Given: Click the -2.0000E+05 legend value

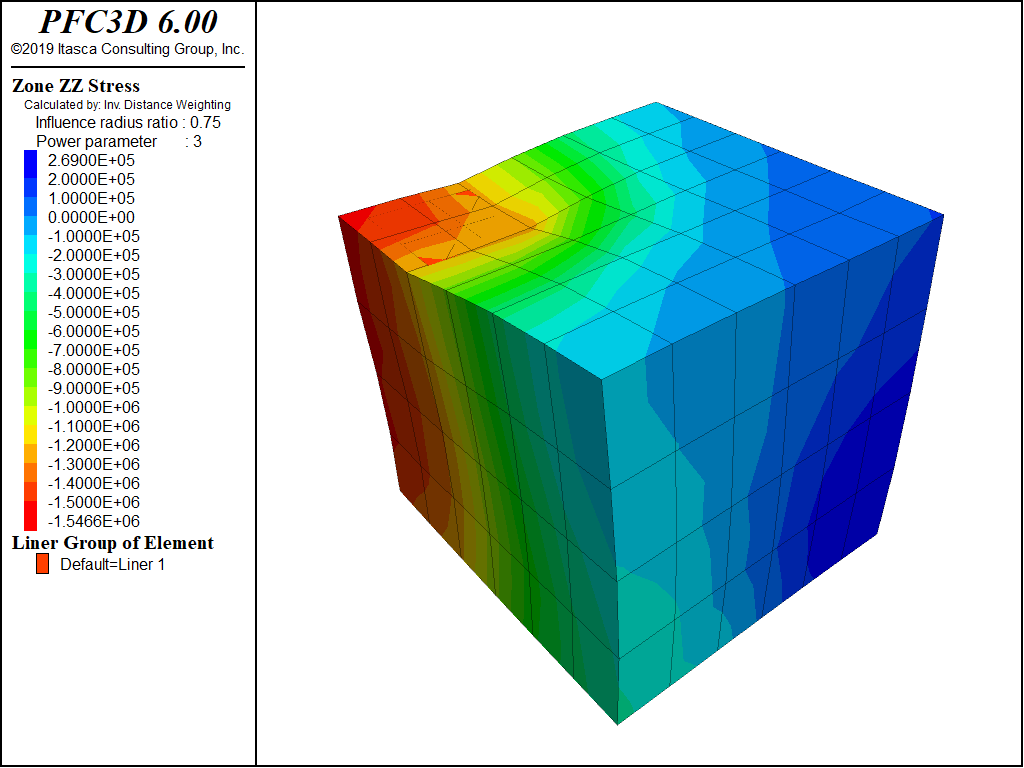Looking at the screenshot, I should [93, 255].
